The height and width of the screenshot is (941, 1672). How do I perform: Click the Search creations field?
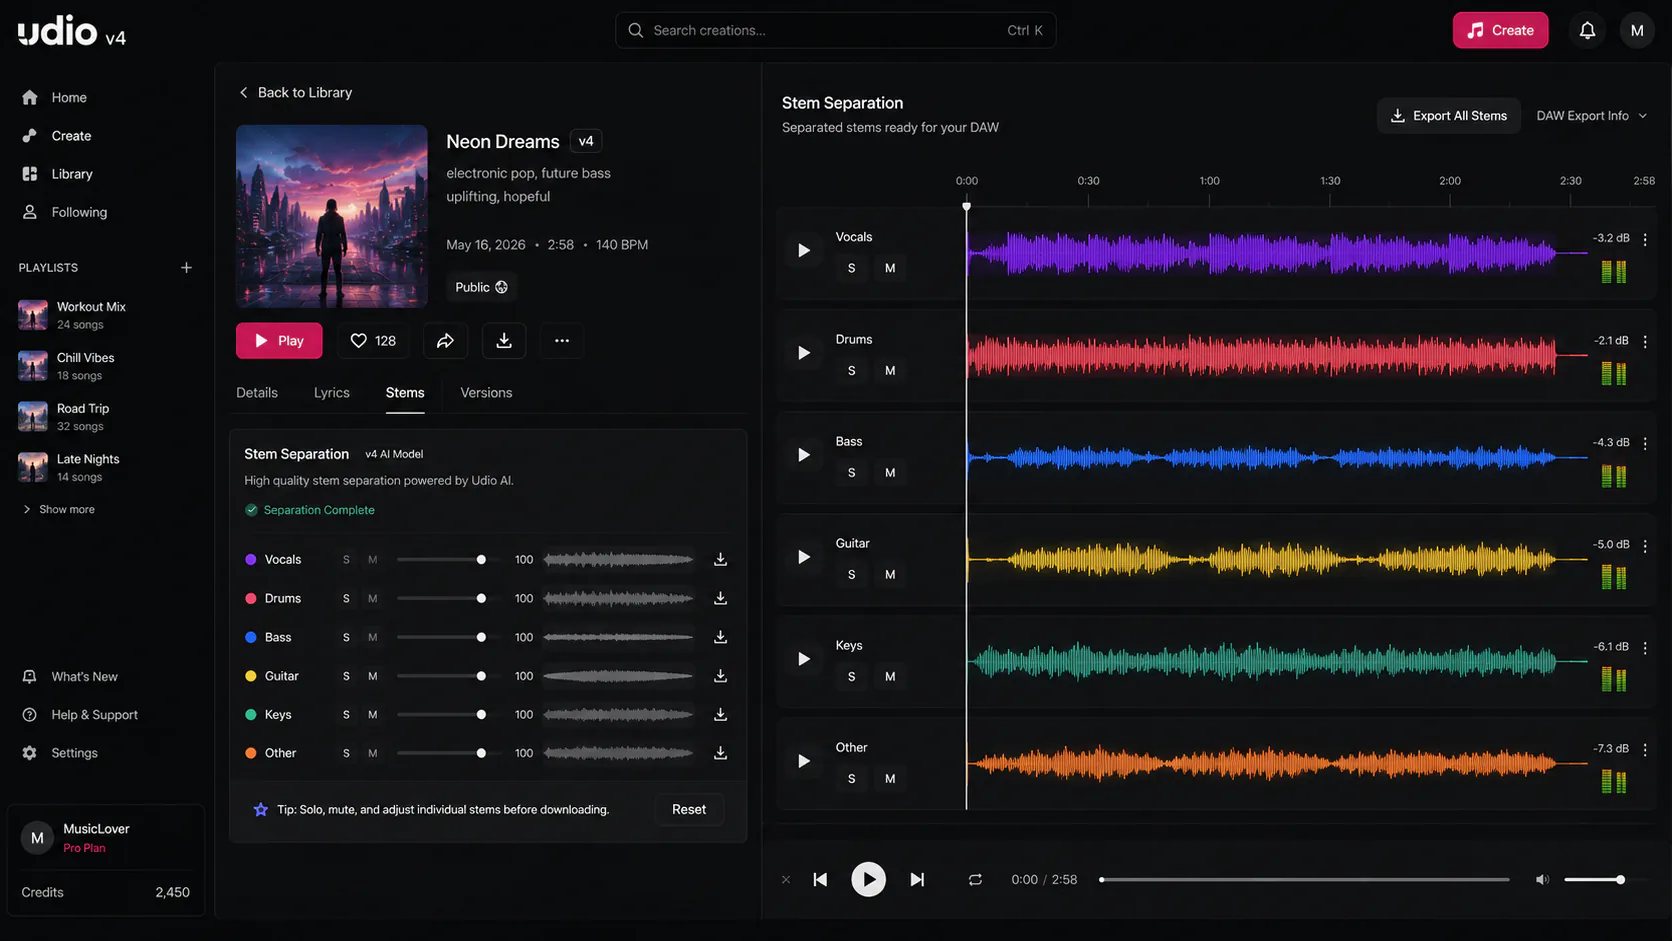point(836,30)
